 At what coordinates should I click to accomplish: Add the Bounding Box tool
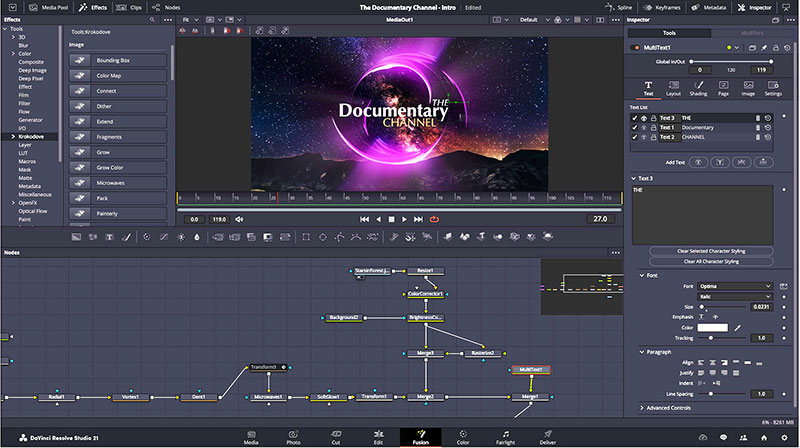(118, 60)
